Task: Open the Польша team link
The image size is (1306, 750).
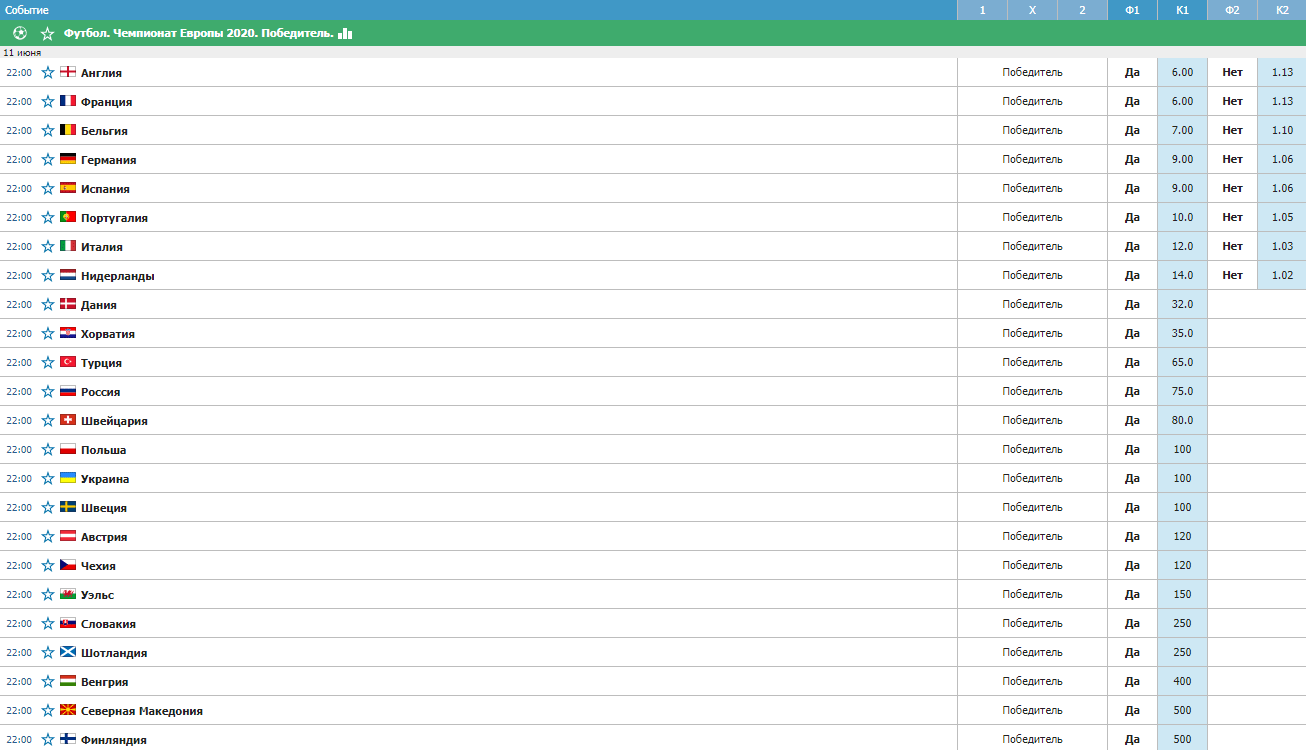Action: [x=104, y=450]
